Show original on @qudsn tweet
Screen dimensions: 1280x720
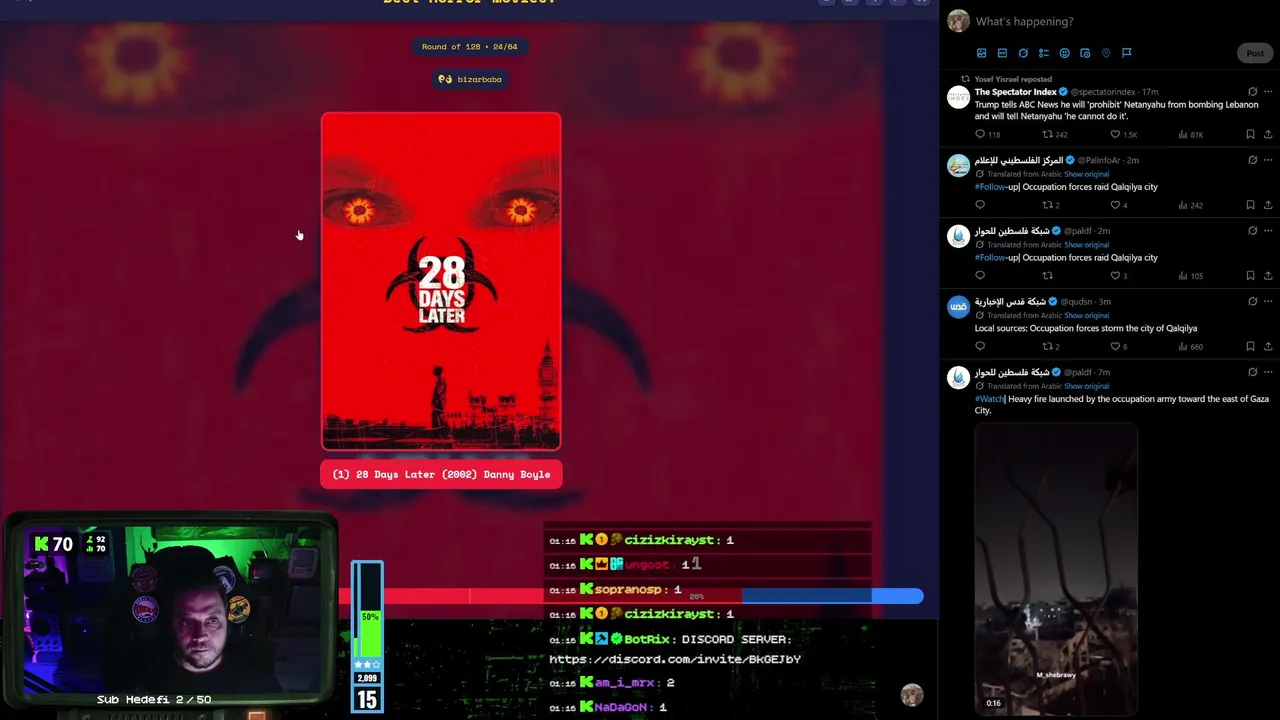[1086, 316]
